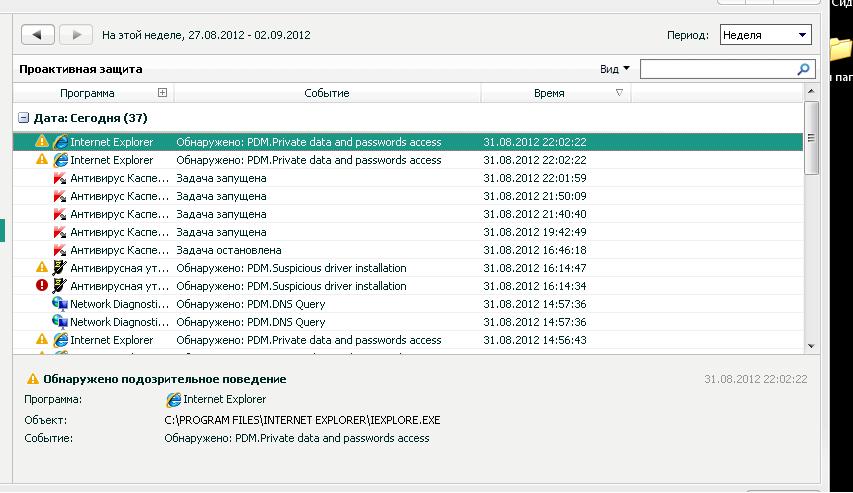Click scroll up arrow of event list
Image resolution: width=853 pixels, height=493 pixels.
pyautogui.click(x=811, y=91)
